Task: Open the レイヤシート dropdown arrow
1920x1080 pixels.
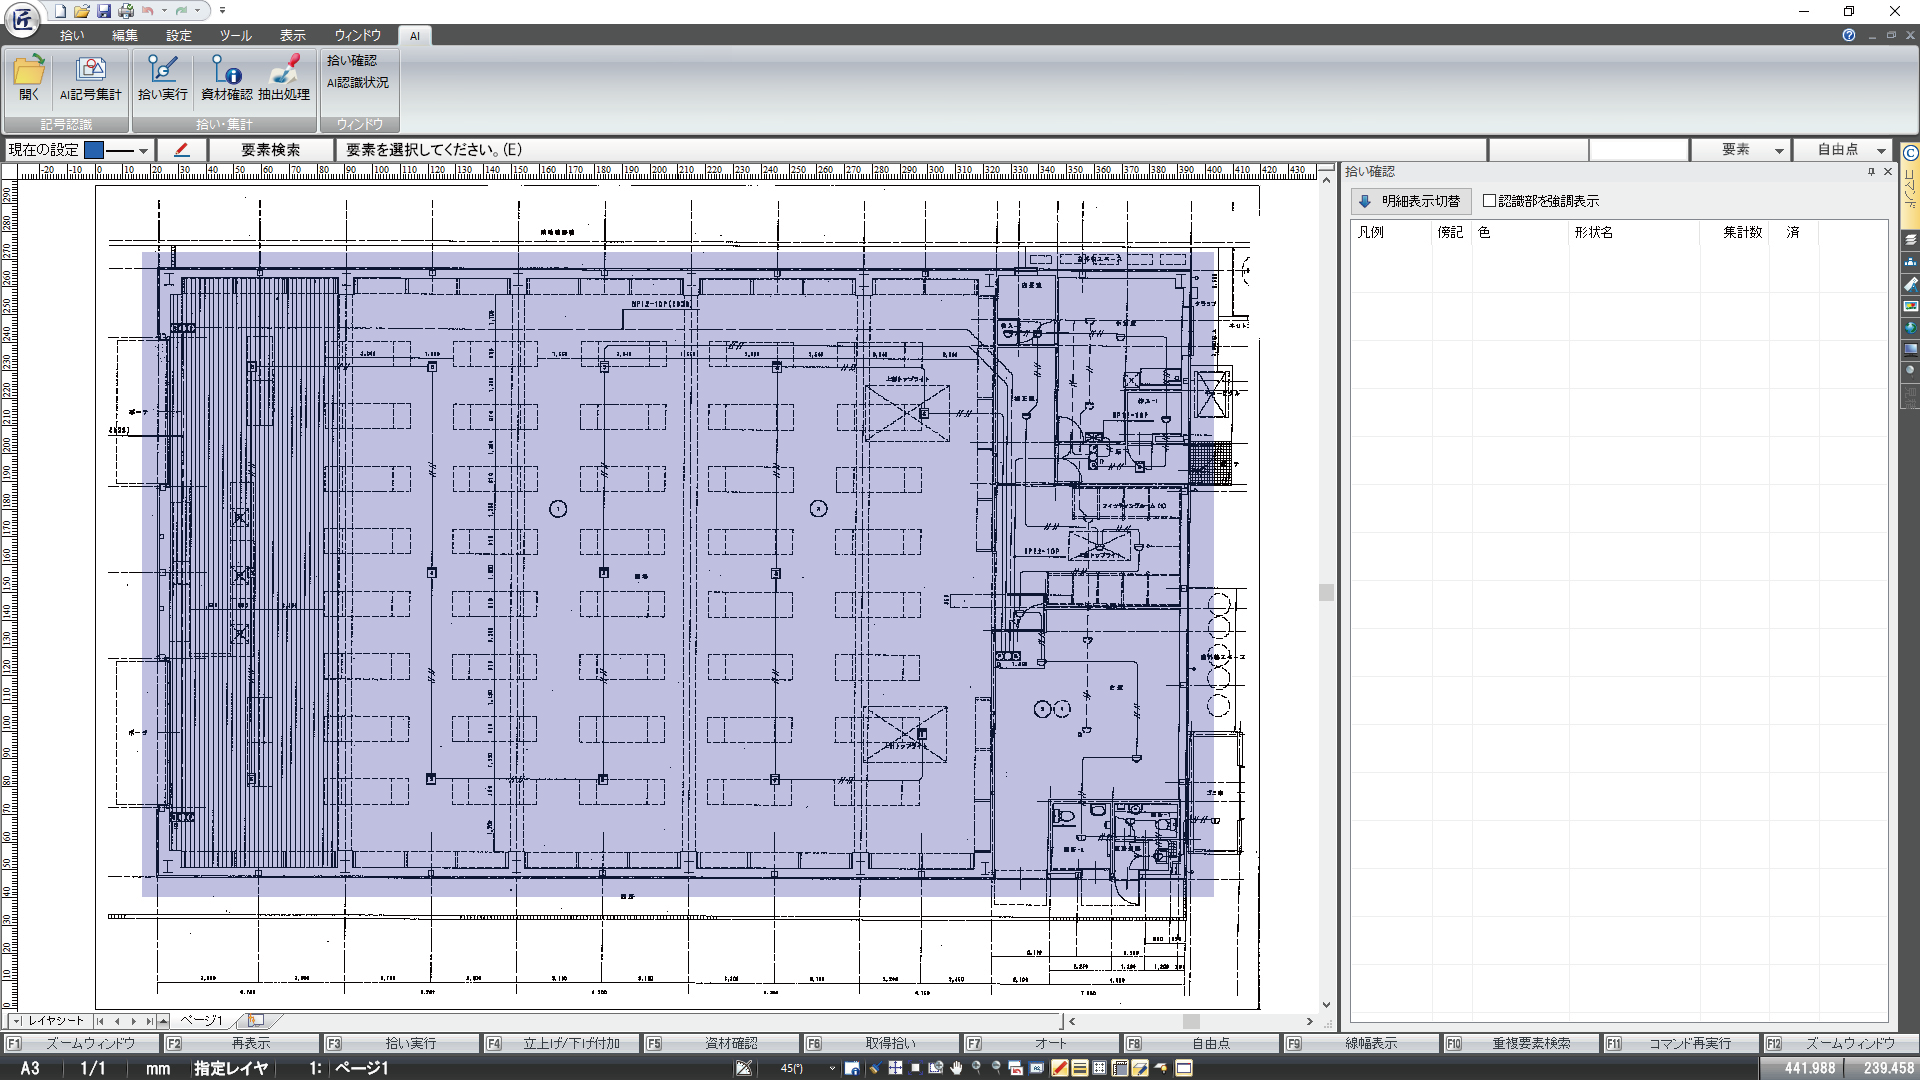Action: tap(16, 1021)
